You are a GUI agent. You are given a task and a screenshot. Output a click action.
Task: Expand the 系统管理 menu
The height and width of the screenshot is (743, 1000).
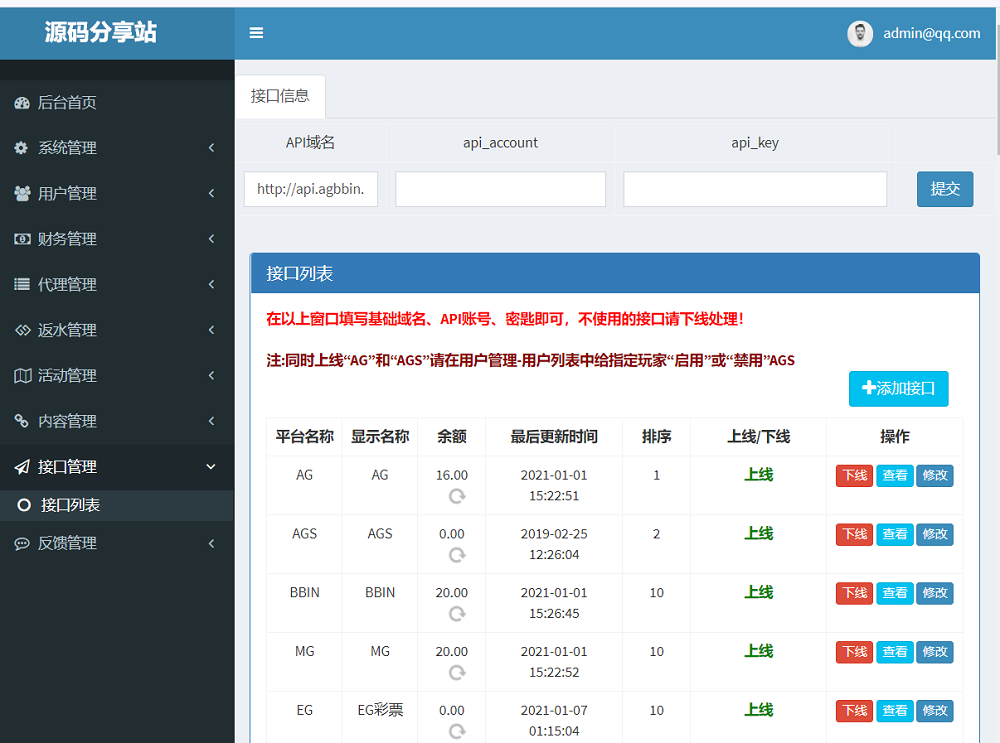pos(117,148)
